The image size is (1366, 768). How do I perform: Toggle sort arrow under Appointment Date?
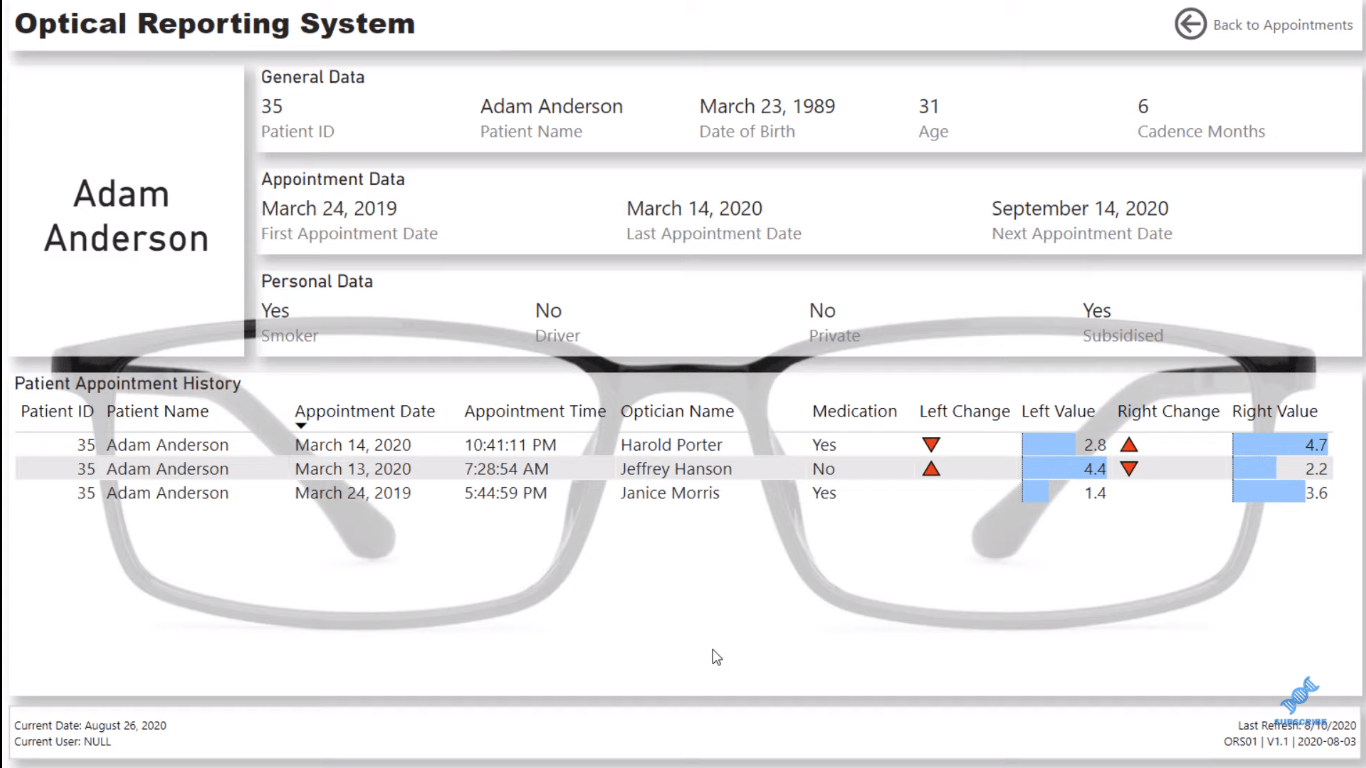pyautogui.click(x=301, y=426)
